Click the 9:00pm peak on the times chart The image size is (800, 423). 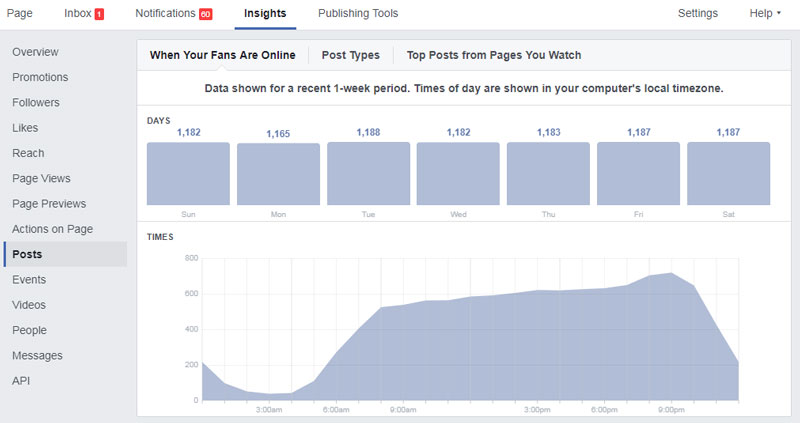click(671, 273)
